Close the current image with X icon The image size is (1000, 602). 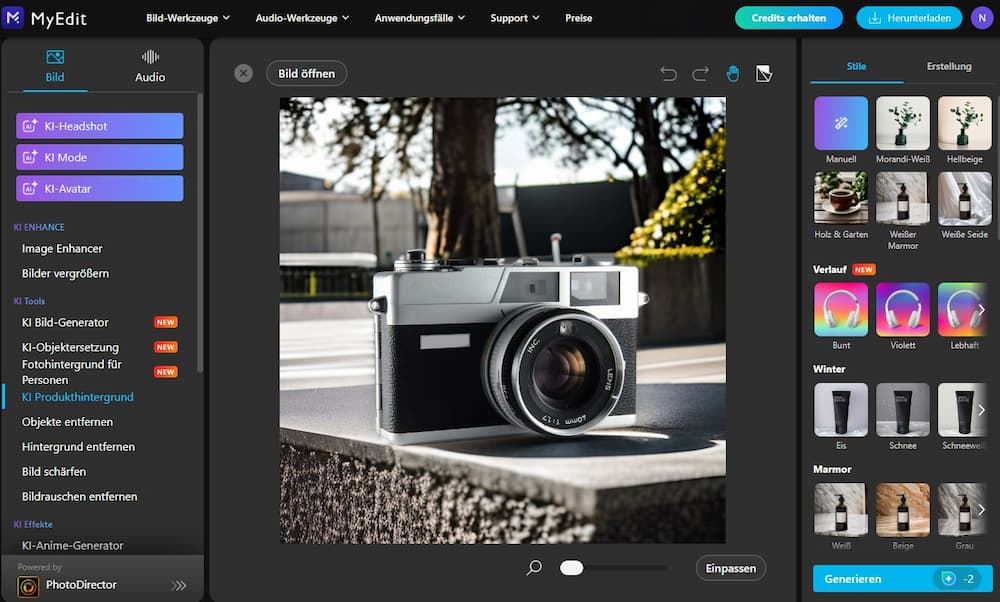[x=243, y=73]
